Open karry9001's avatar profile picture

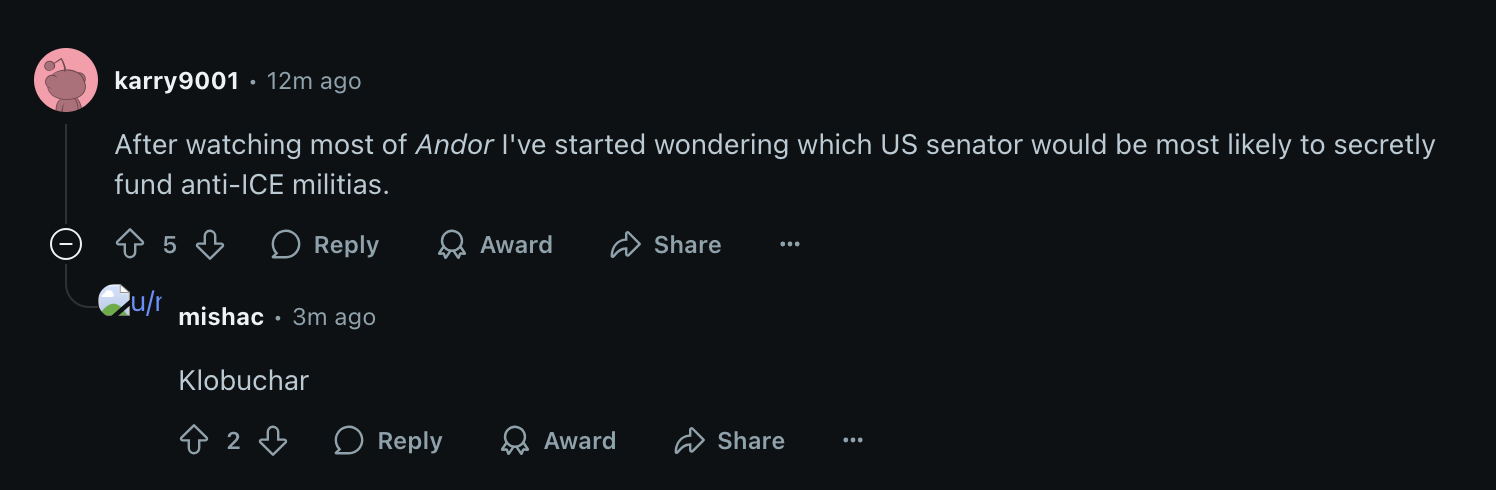point(66,80)
